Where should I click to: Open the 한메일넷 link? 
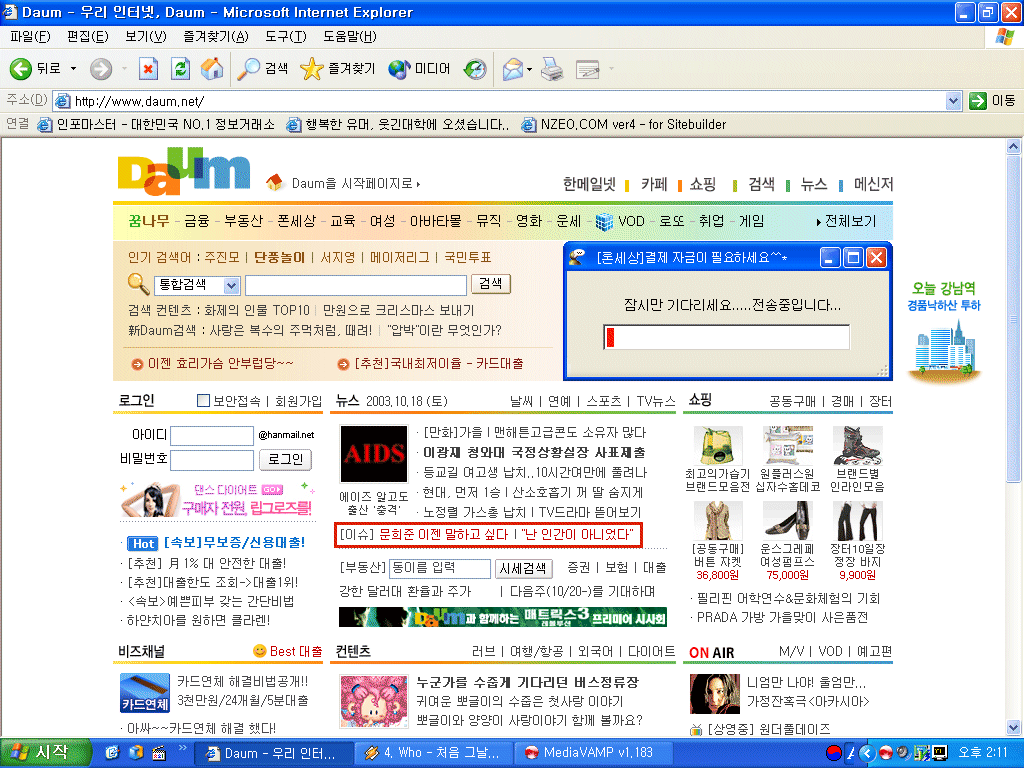(x=589, y=184)
